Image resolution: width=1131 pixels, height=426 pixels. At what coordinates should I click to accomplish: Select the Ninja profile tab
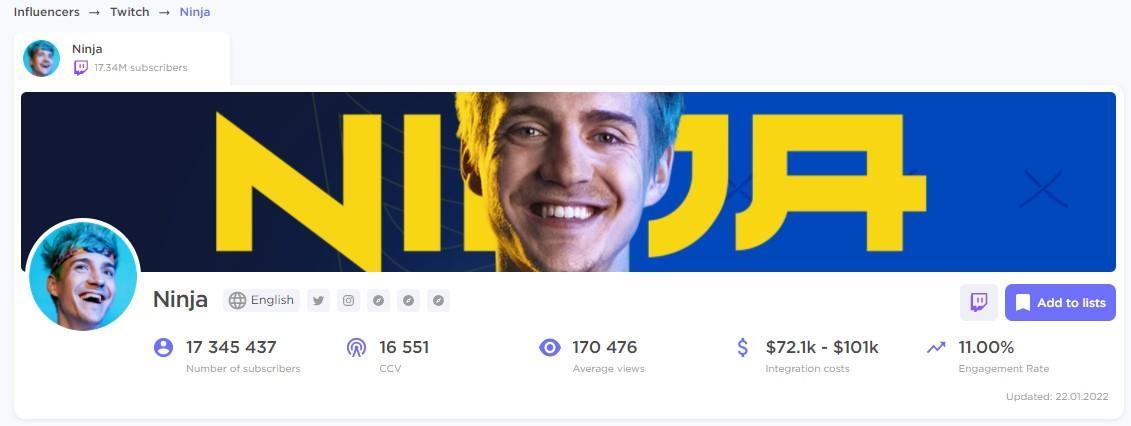(x=122, y=58)
